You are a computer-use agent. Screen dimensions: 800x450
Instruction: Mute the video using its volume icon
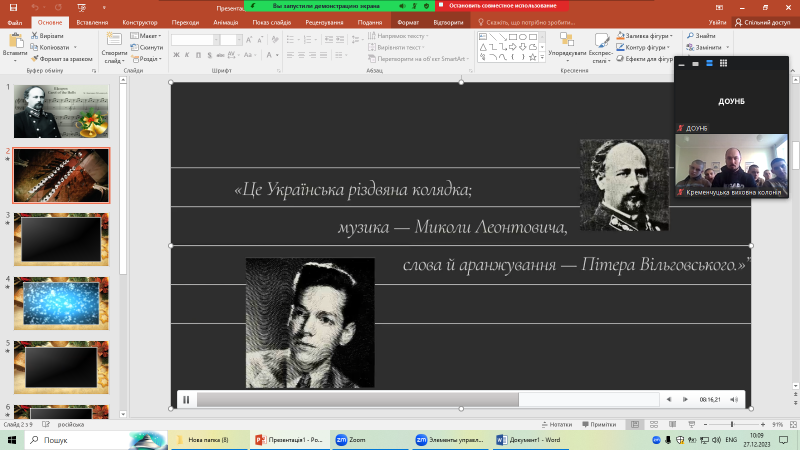tap(734, 399)
